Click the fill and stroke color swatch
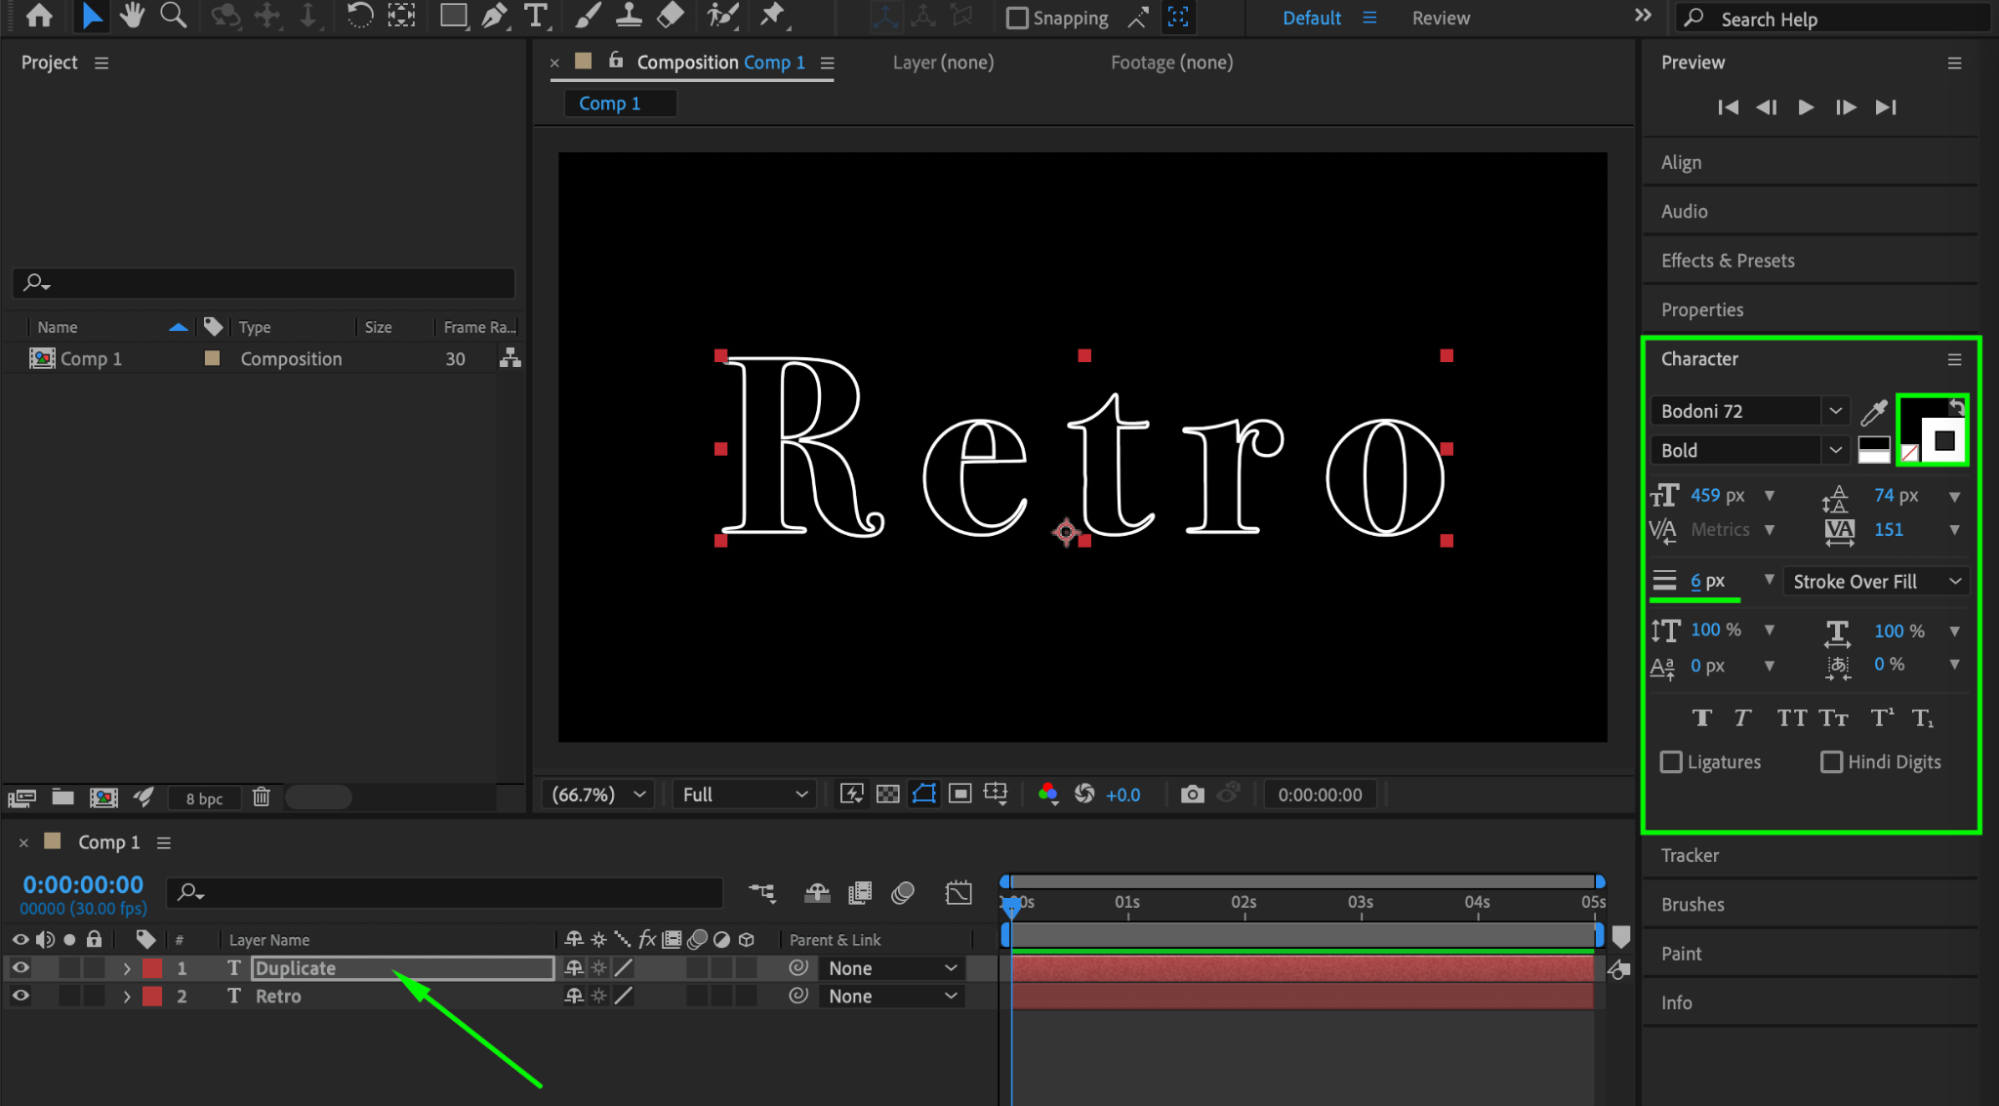The image size is (1999, 1106). tap(1932, 429)
